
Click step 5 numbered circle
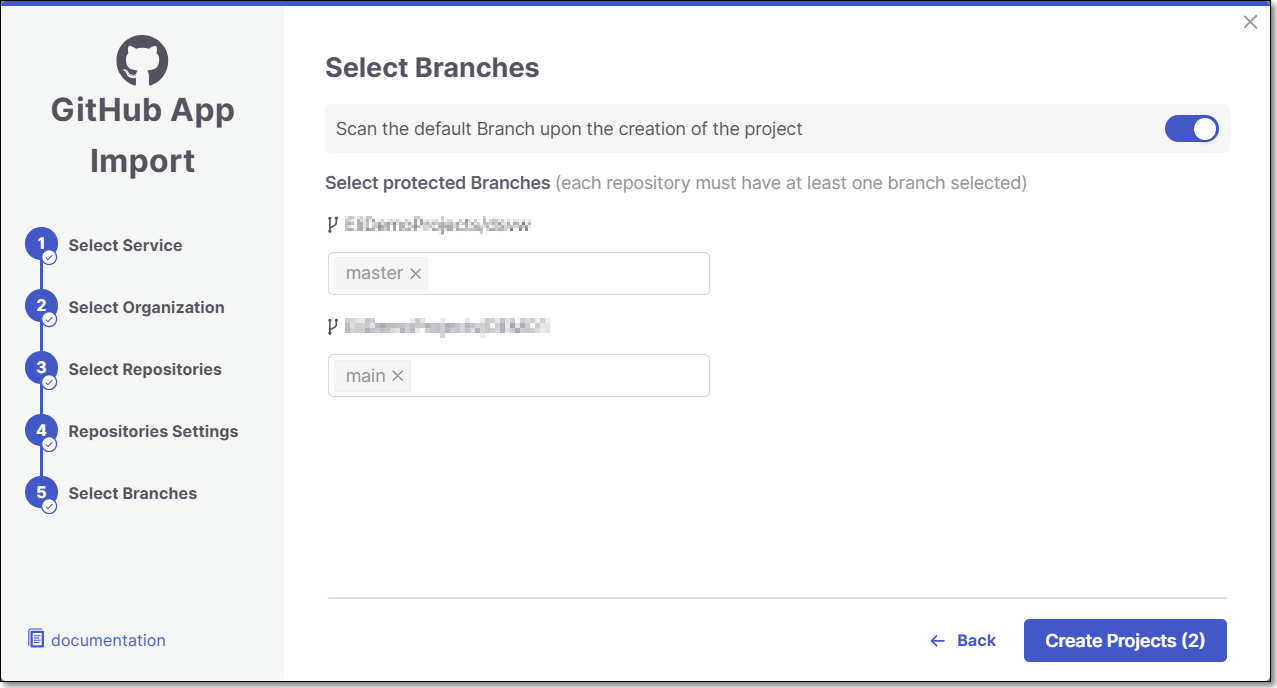click(x=41, y=493)
